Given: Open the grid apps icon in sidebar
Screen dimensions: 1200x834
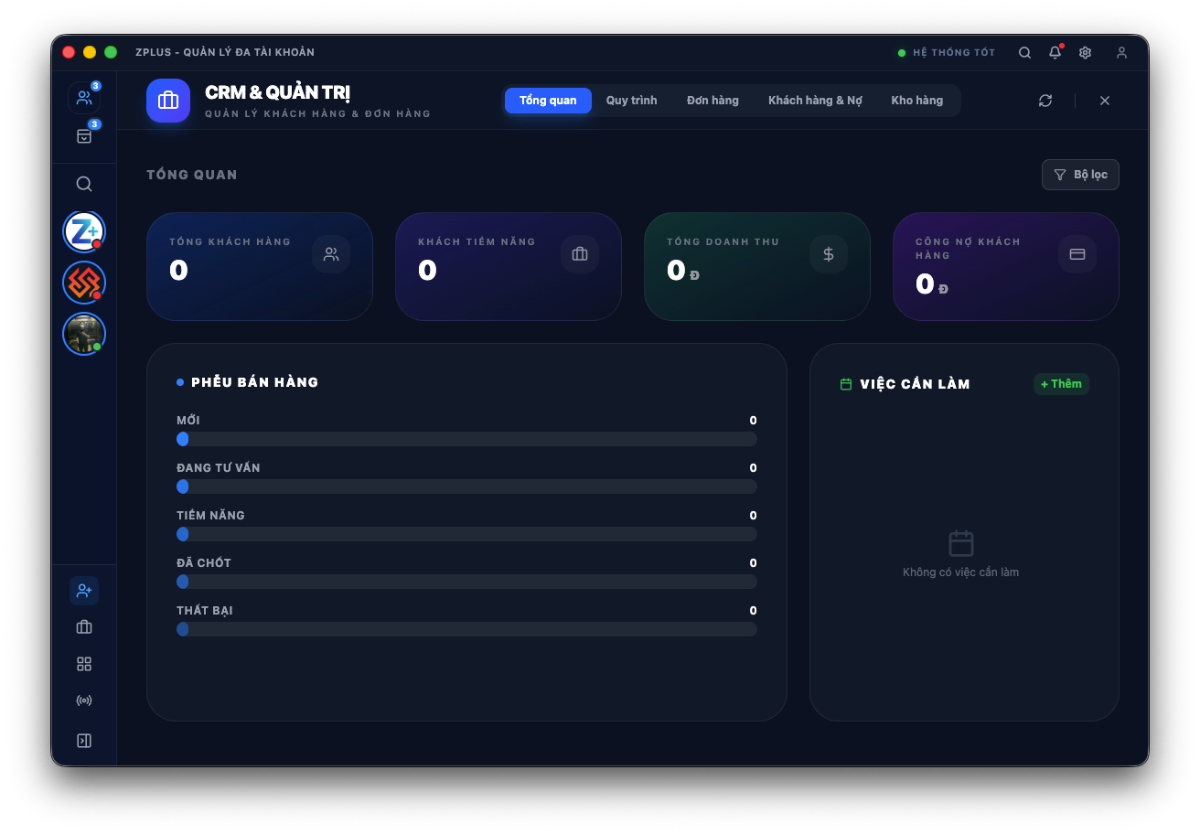Looking at the screenshot, I should [x=84, y=664].
